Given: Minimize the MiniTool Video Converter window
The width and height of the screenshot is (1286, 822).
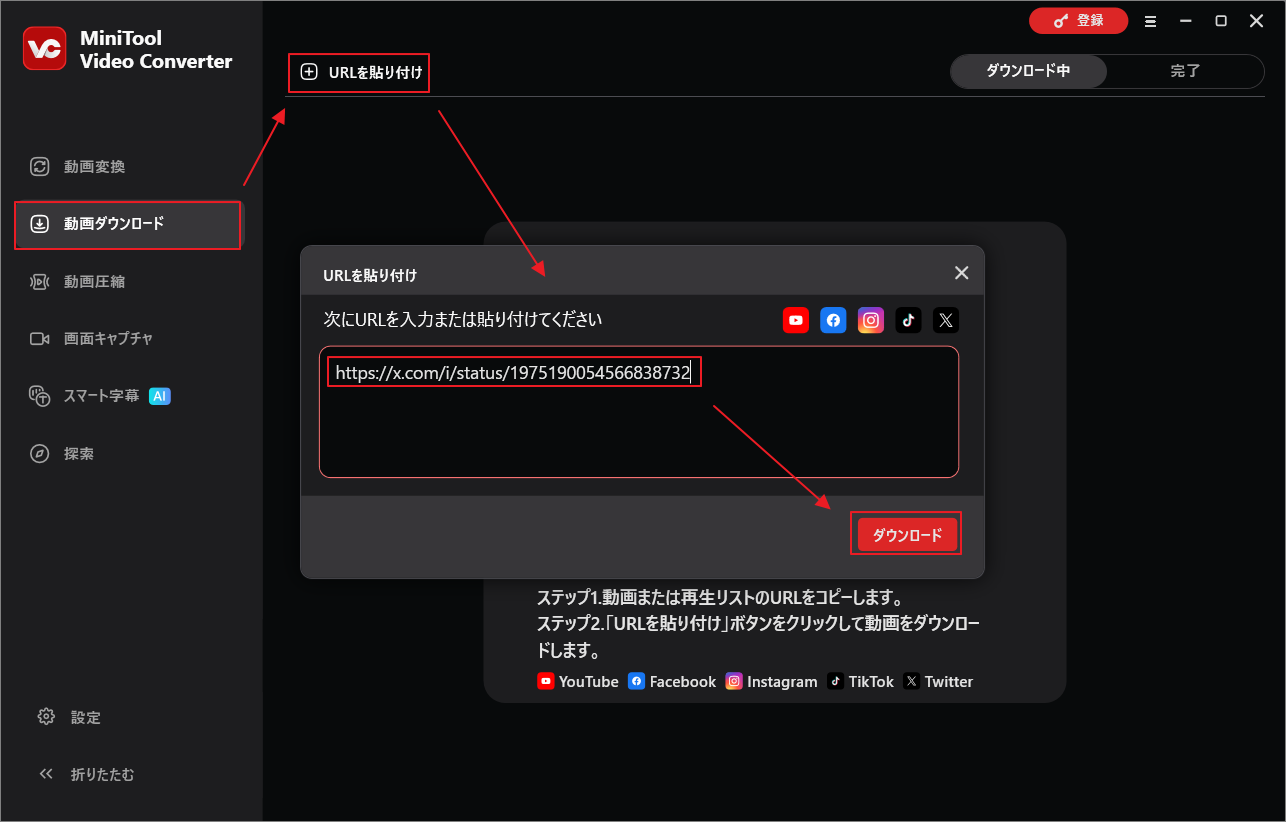Looking at the screenshot, I should tap(1185, 21).
